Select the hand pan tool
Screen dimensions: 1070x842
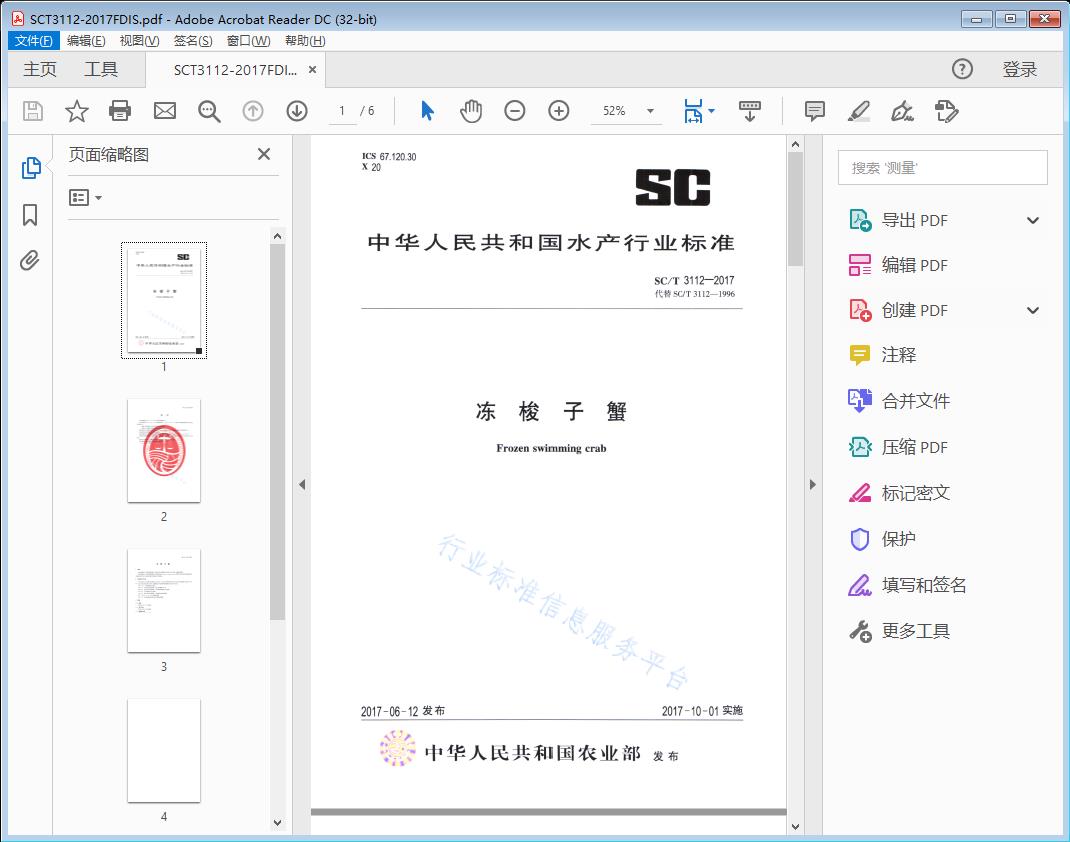[x=471, y=111]
